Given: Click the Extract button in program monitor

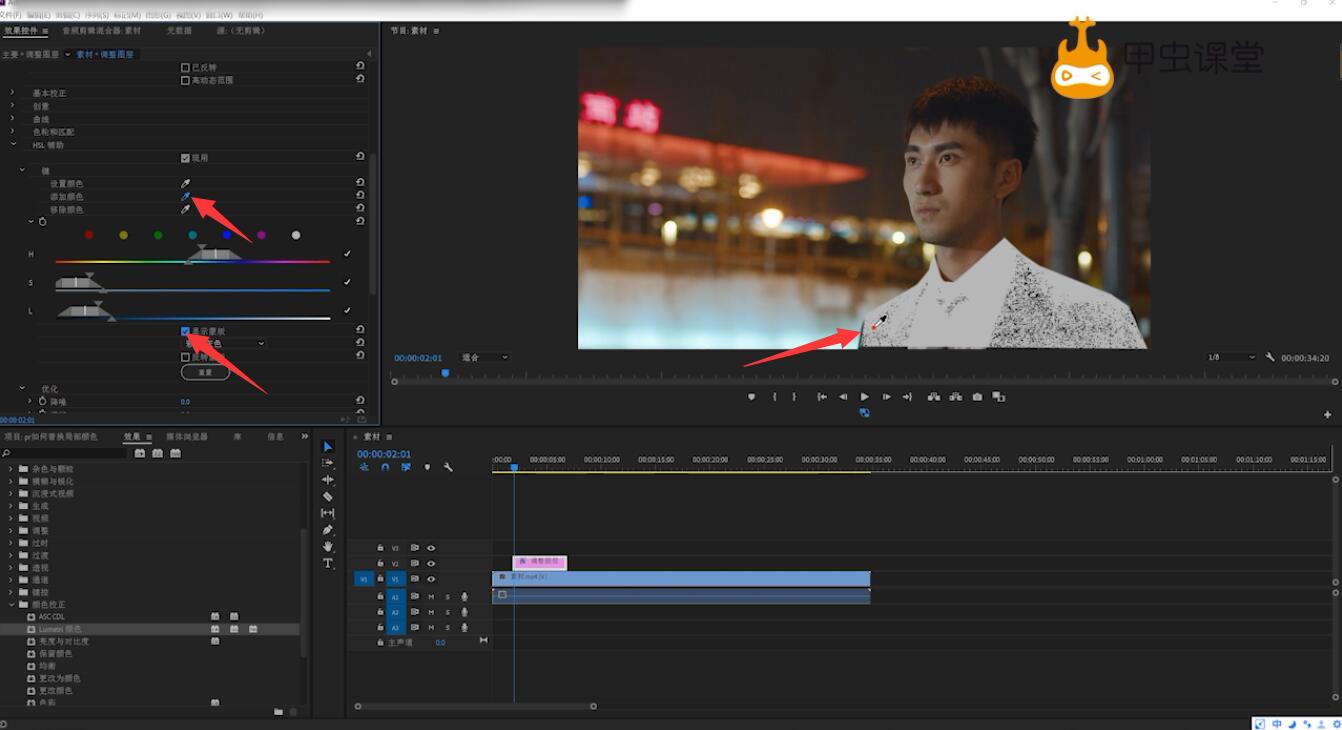Looking at the screenshot, I should point(955,397).
